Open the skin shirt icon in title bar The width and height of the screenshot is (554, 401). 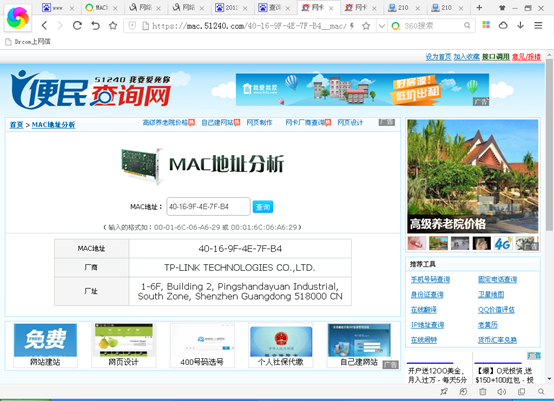[x=502, y=8]
